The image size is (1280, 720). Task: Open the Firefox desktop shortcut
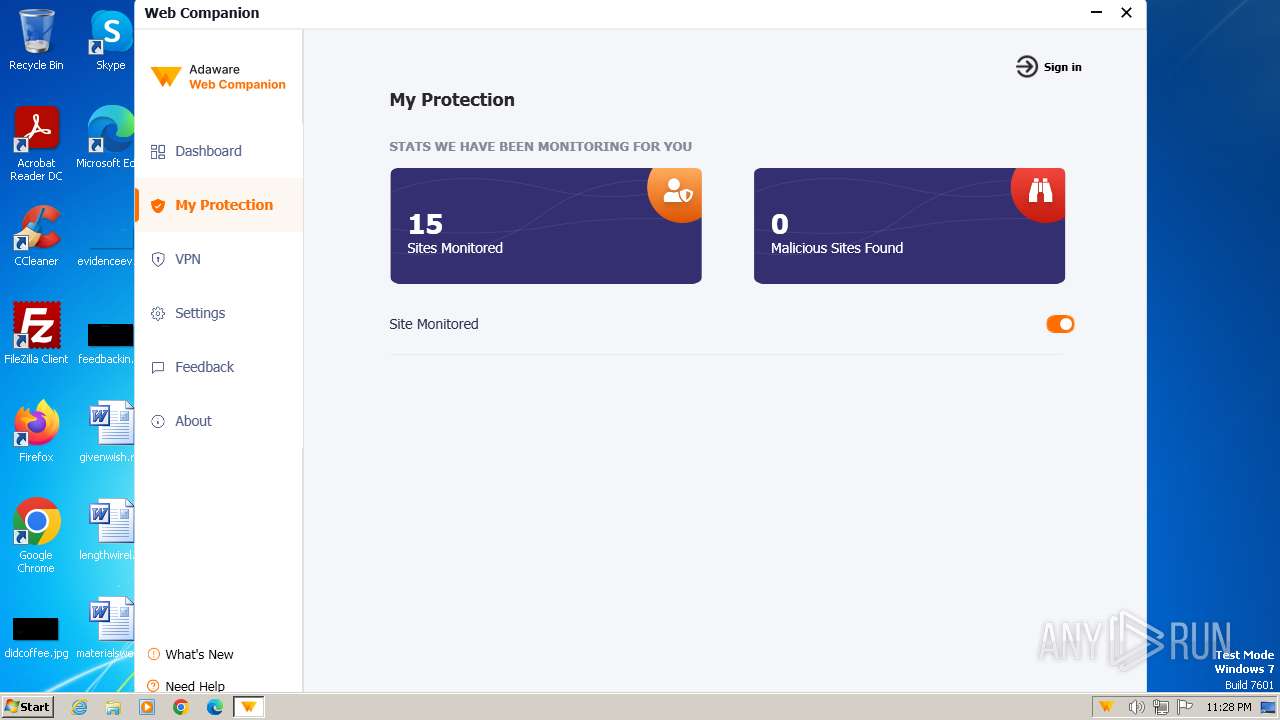point(36,431)
